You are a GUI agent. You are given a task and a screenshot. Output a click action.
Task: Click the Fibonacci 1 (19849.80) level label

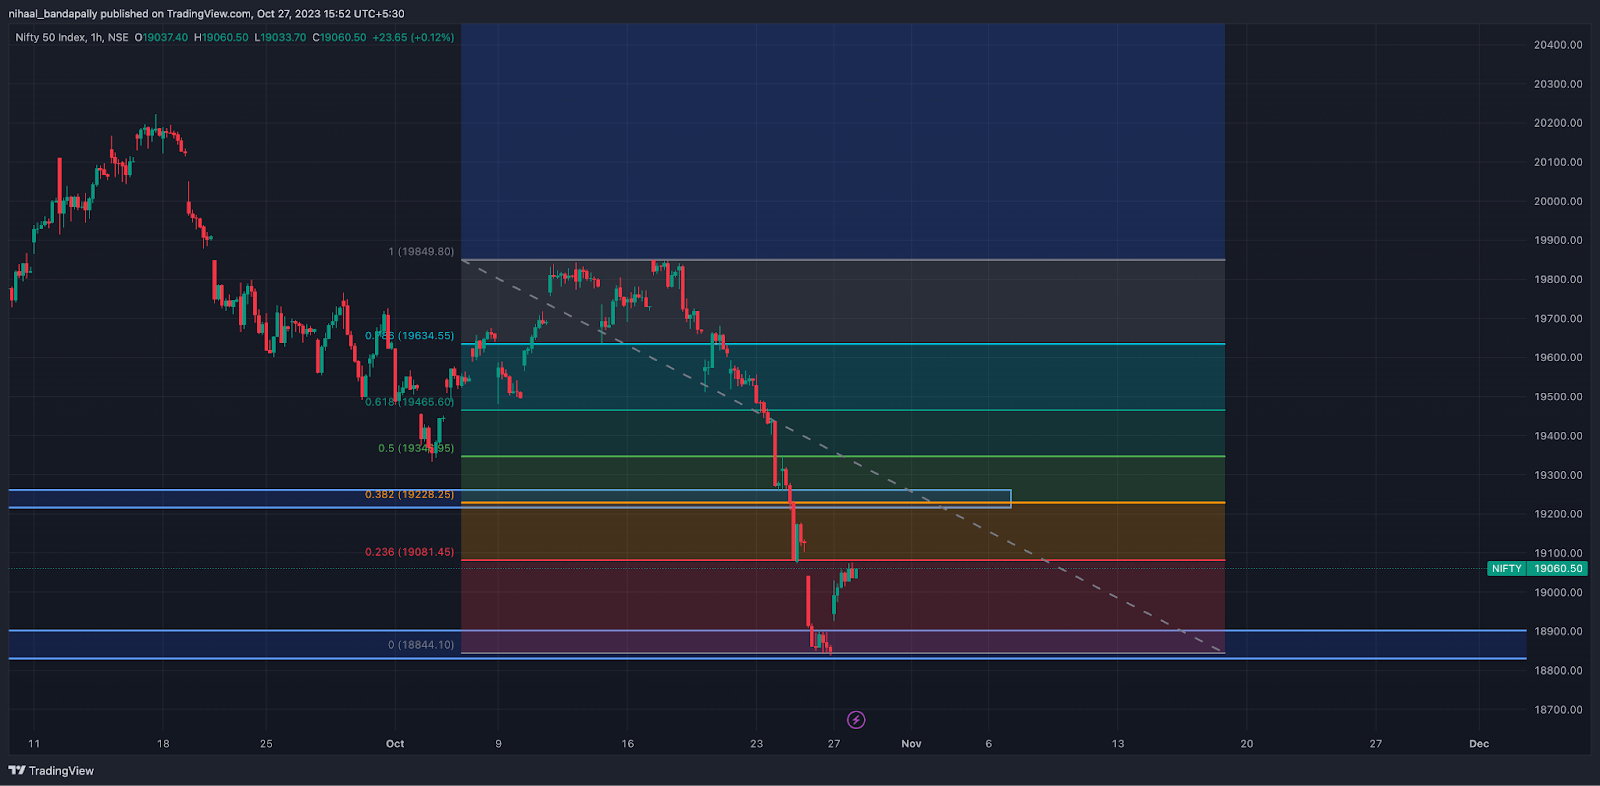click(421, 252)
